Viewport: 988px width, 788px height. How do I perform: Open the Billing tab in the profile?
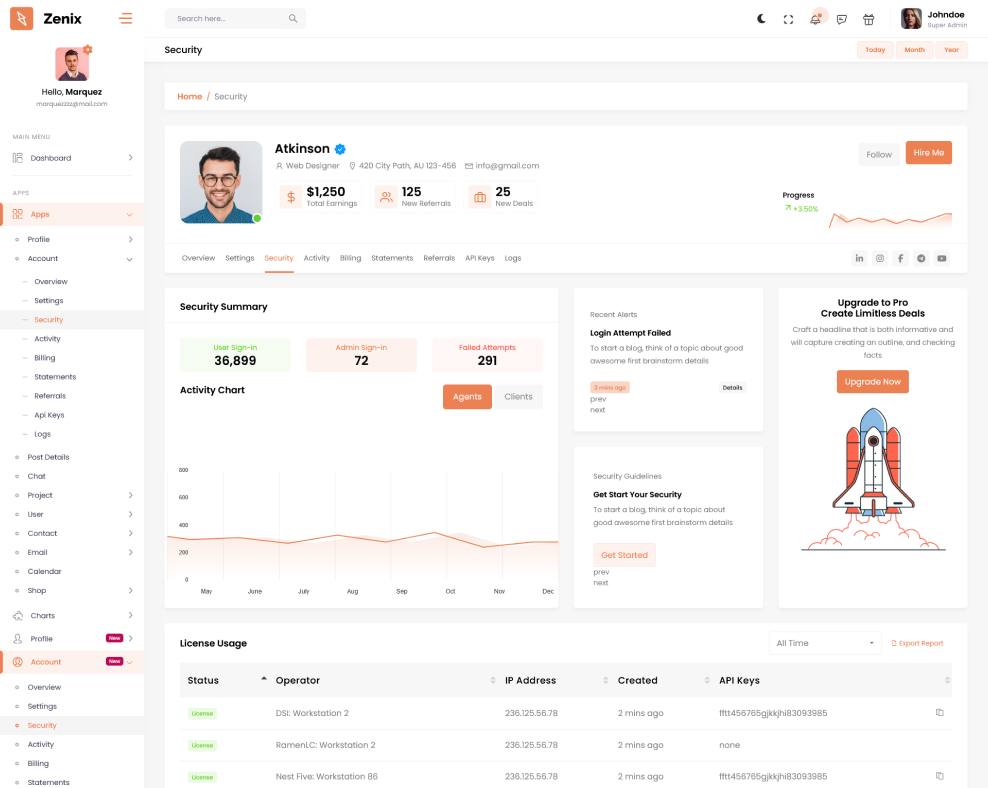coord(350,258)
